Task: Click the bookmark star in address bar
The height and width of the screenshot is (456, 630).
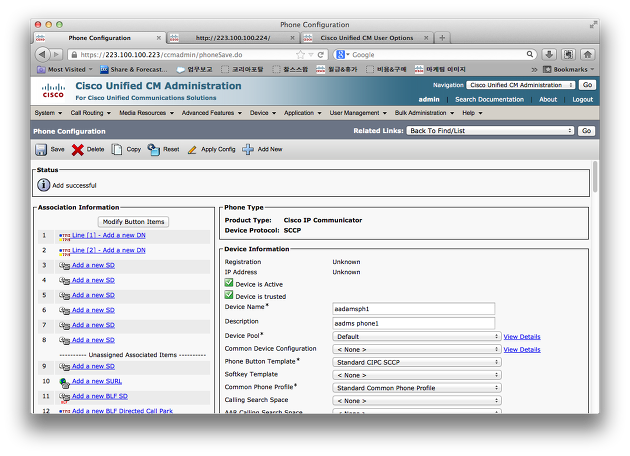Action: pos(300,54)
